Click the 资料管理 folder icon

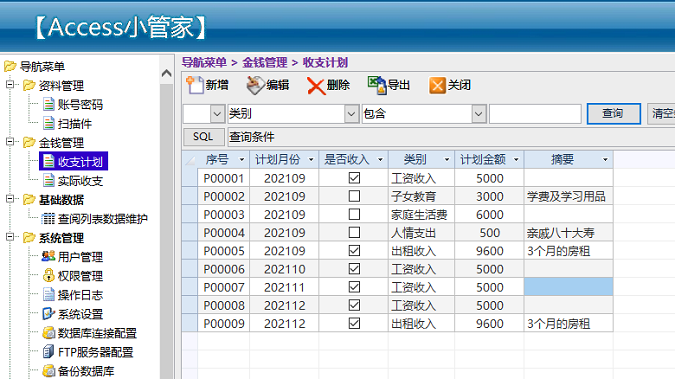click(29, 85)
